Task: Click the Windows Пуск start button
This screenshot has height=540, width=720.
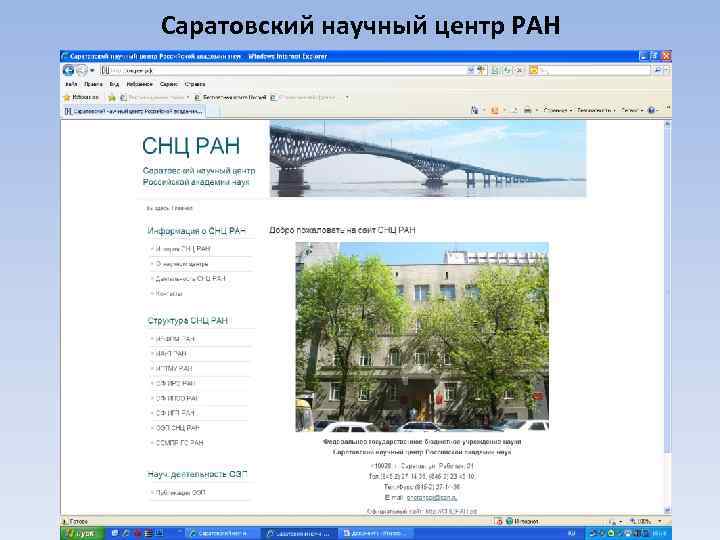Action: click(80, 533)
